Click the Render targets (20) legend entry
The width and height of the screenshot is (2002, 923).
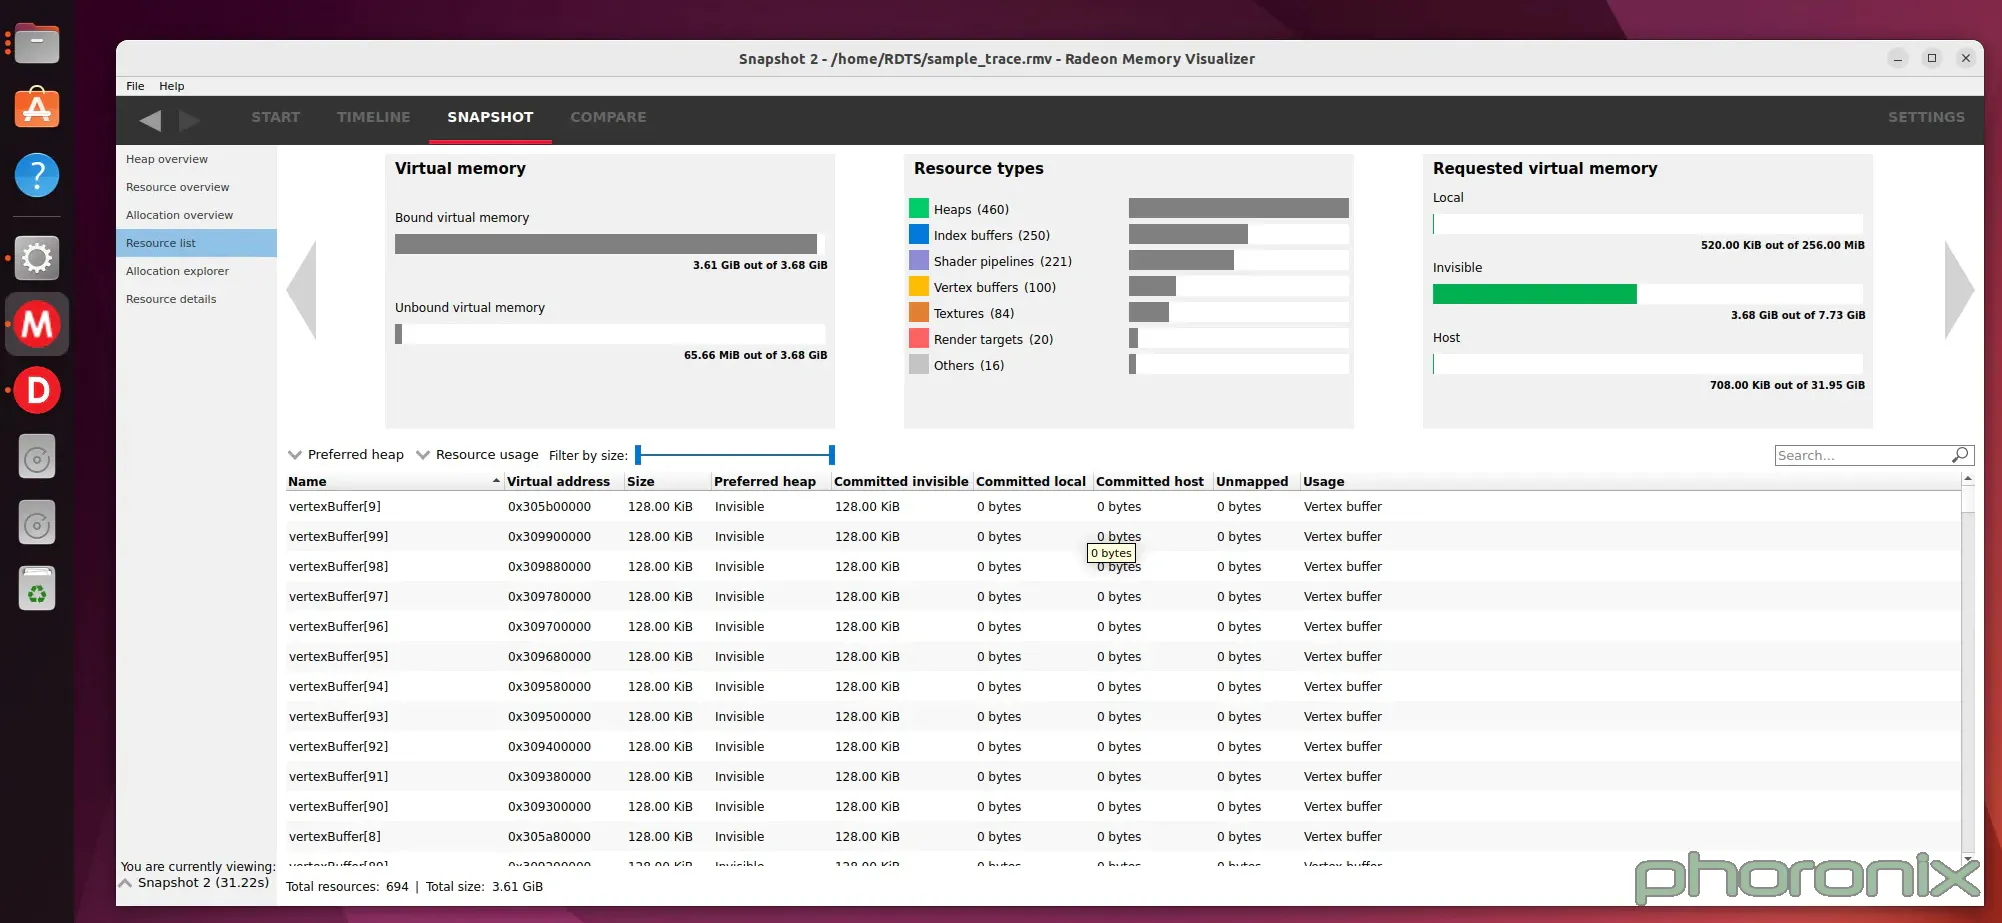[x=993, y=339]
